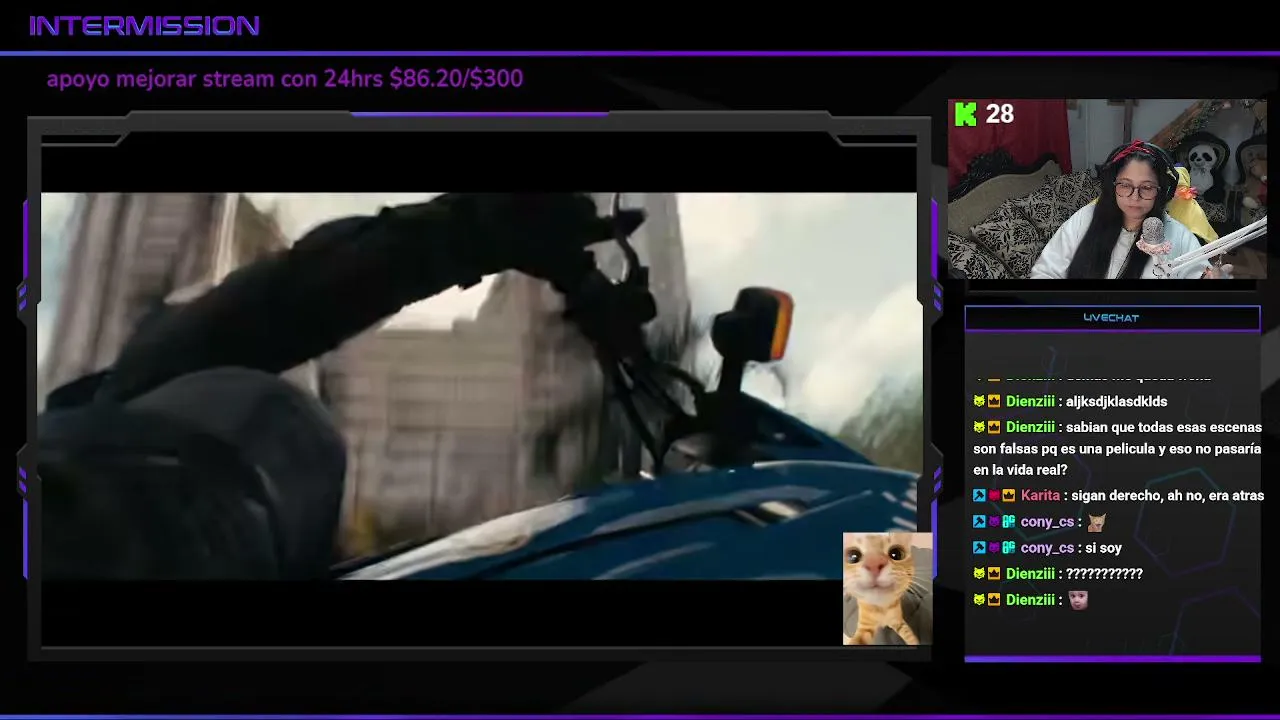The height and width of the screenshot is (720, 1280).
Task: Open Dienziii's name on 'sabian que todas' message
Action: [1030, 427]
